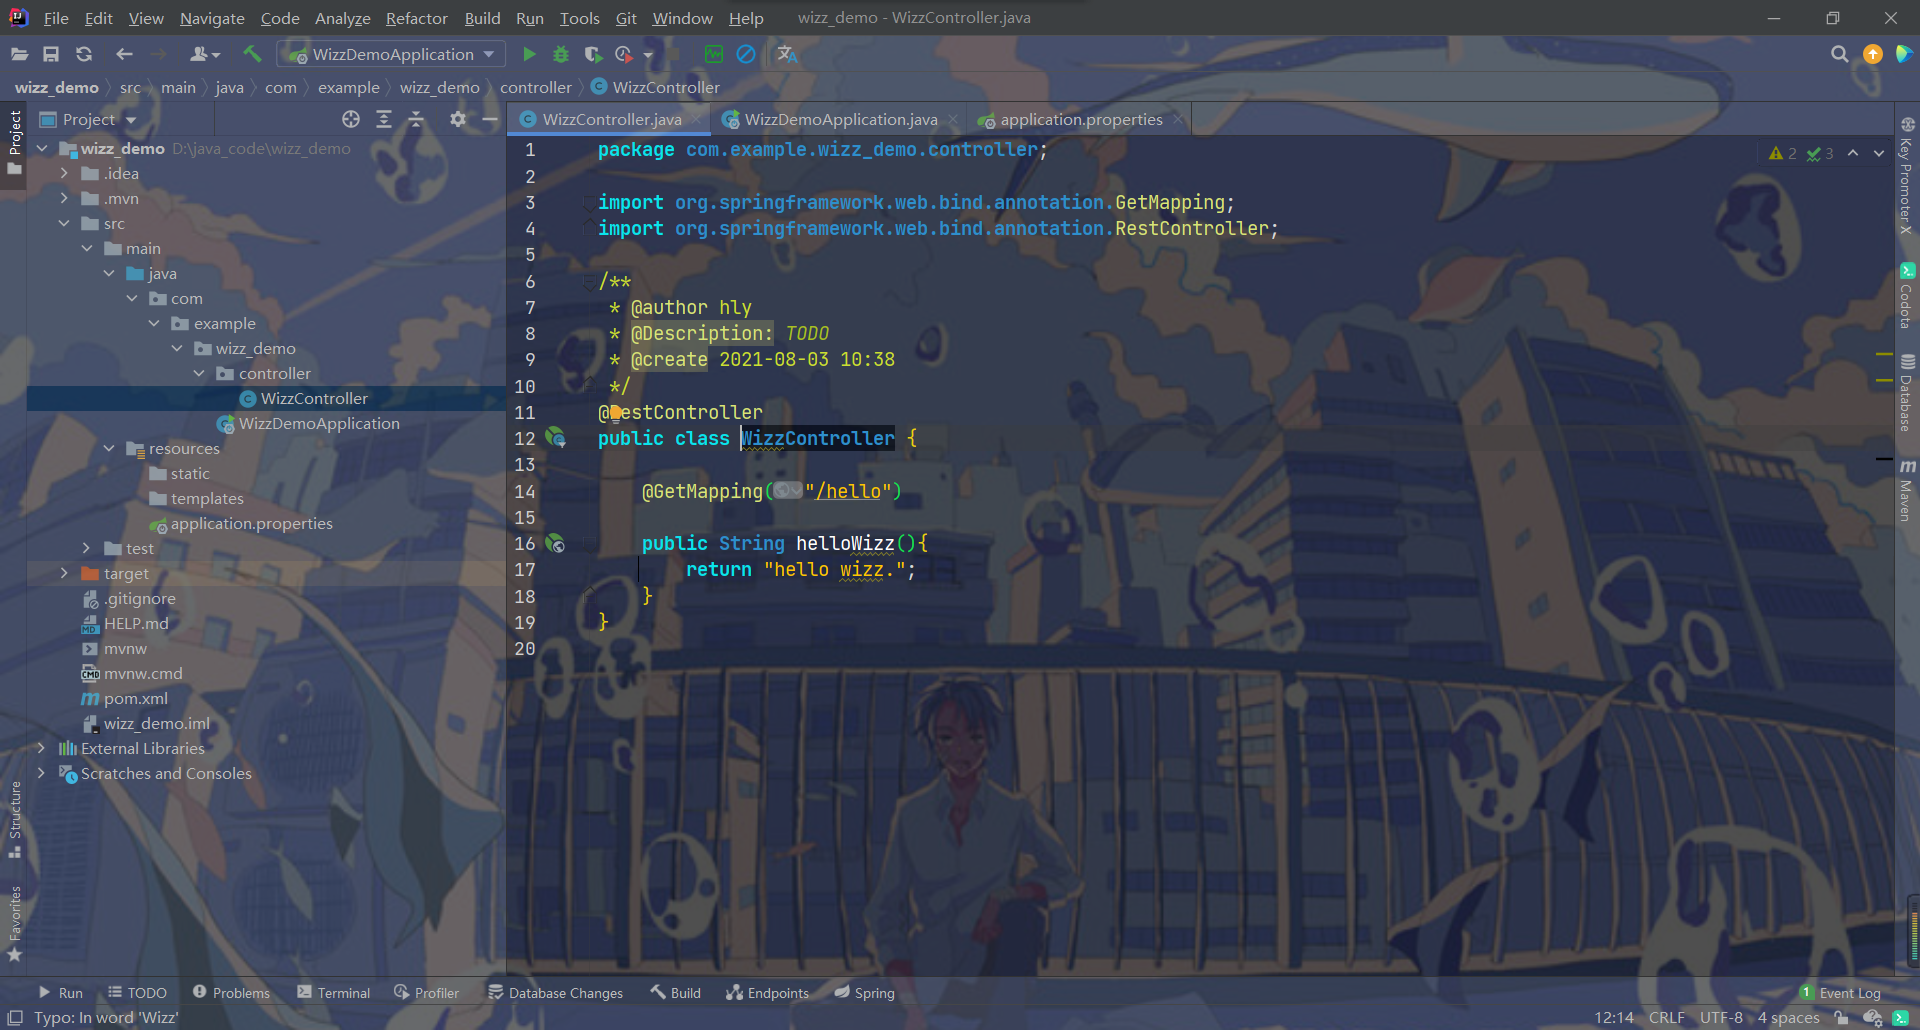Click the Synchronize/reload icon

click(x=84, y=54)
